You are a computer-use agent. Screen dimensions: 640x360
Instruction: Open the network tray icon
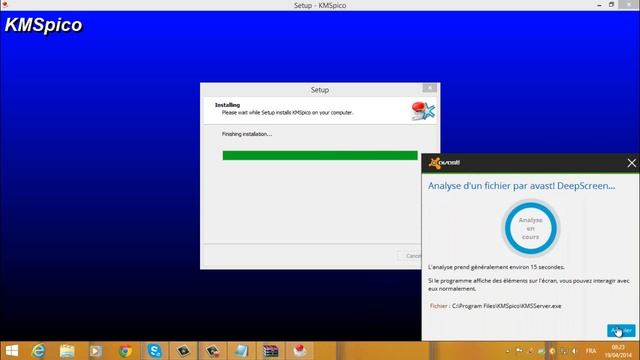pos(563,351)
